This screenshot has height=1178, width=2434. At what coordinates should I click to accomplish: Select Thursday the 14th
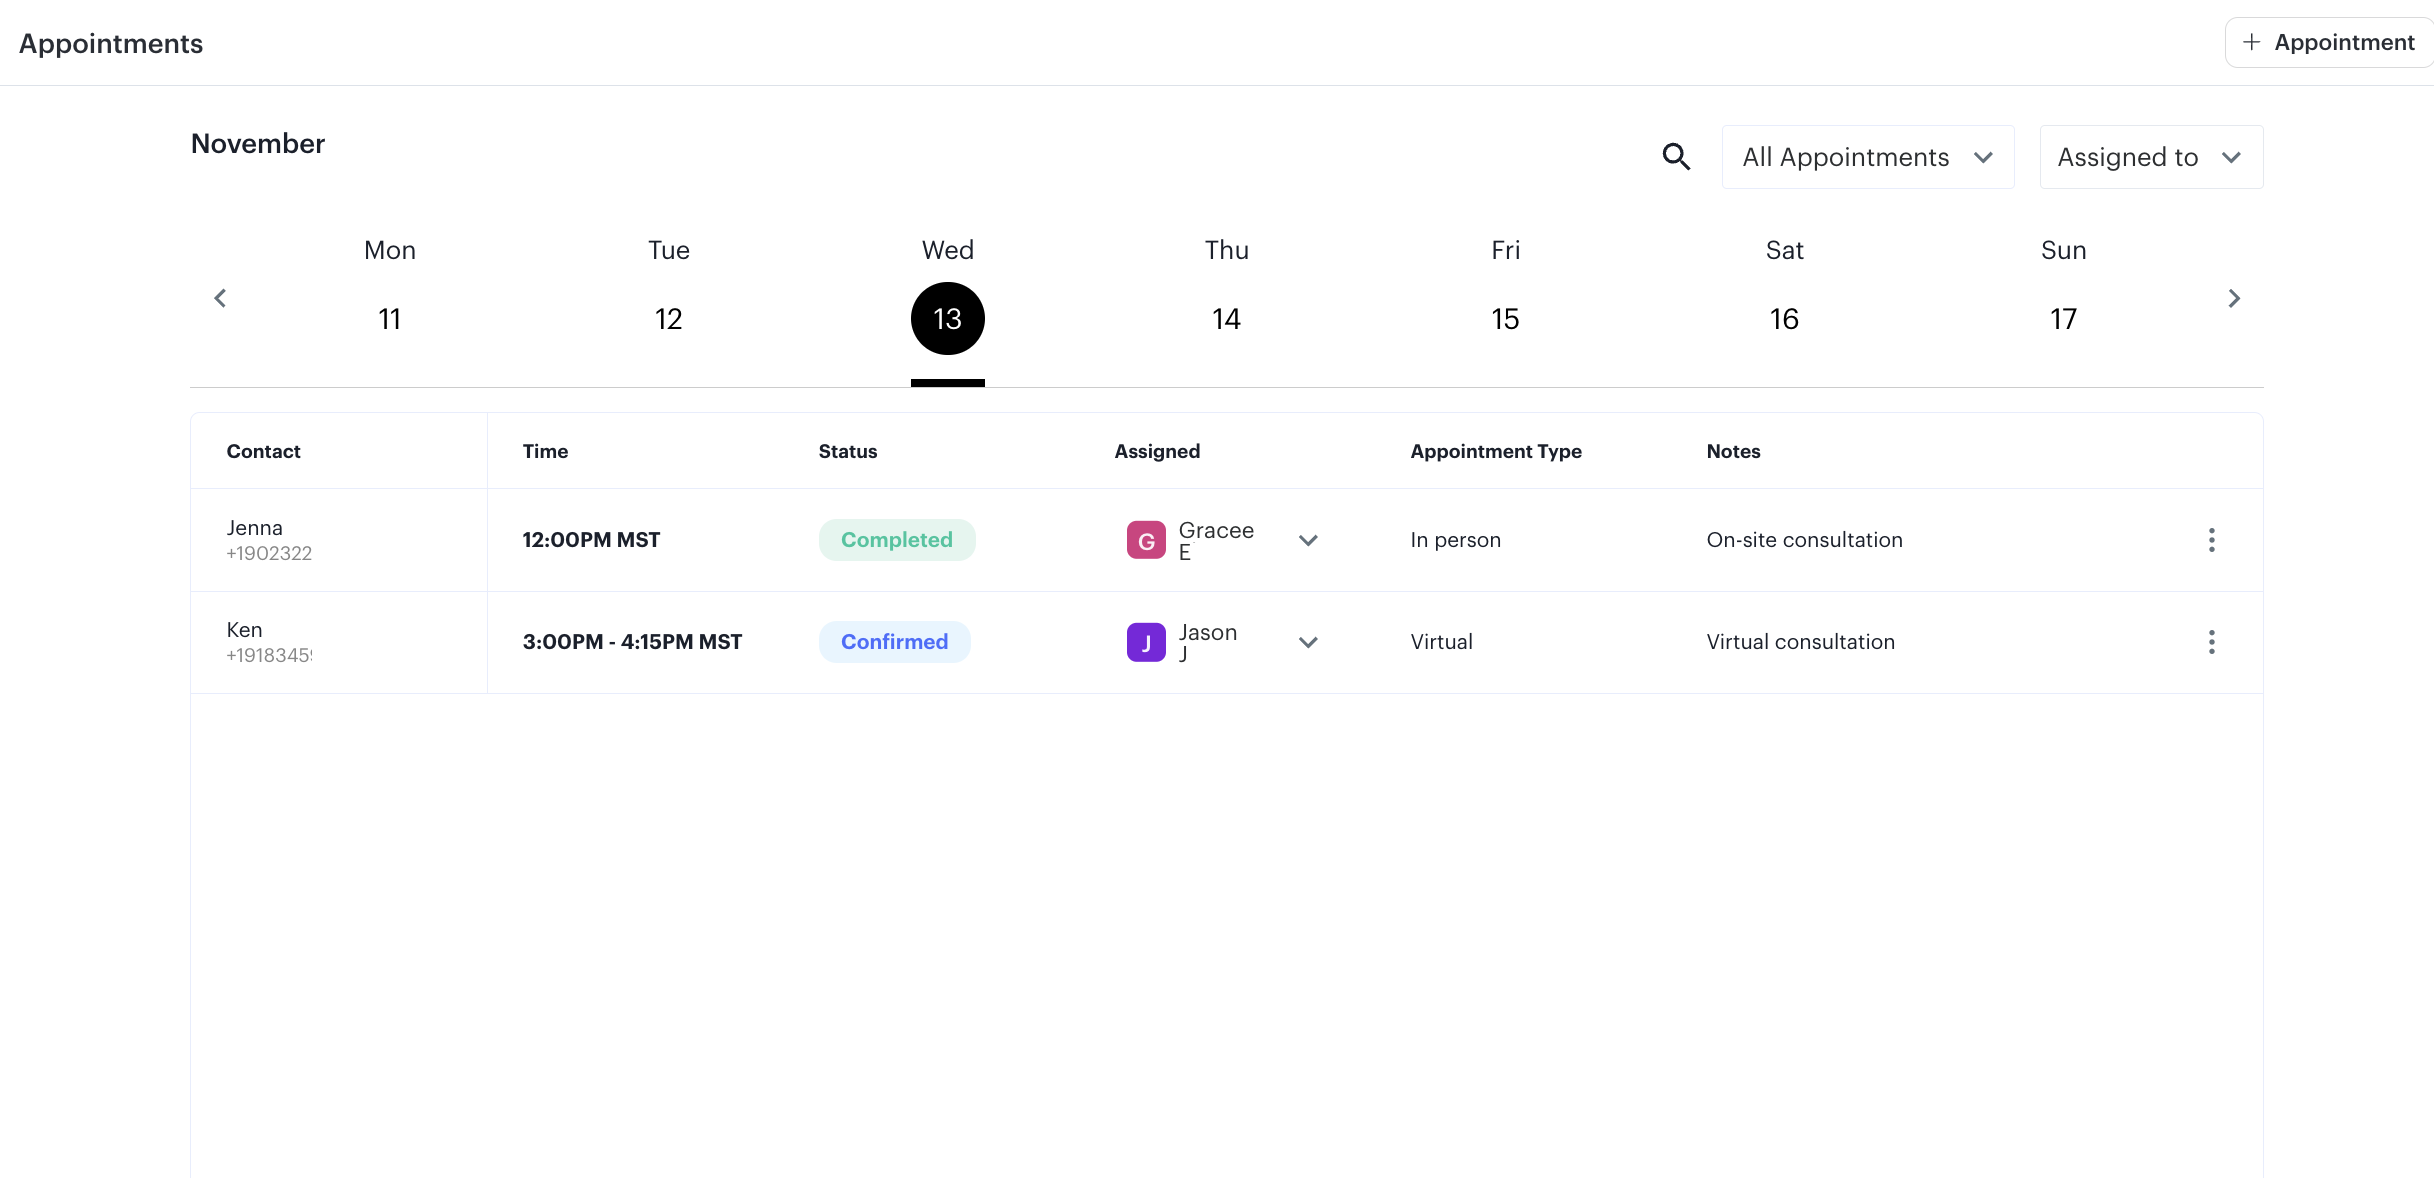pyautogui.click(x=1226, y=318)
